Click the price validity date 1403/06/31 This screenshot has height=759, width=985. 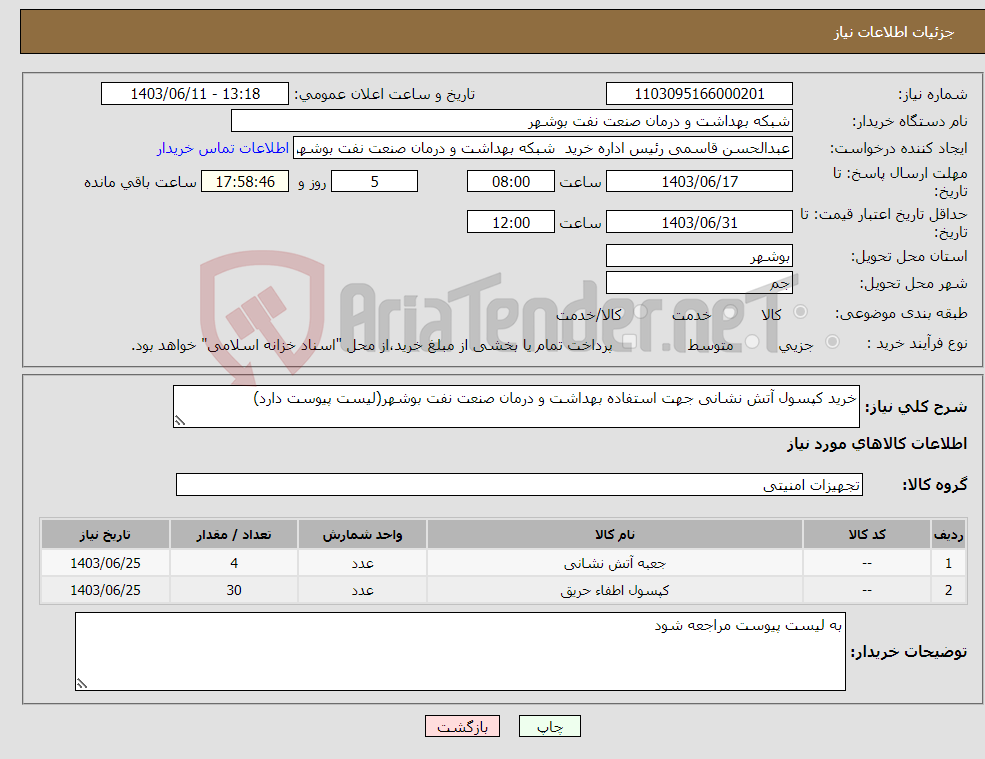(x=699, y=222)
